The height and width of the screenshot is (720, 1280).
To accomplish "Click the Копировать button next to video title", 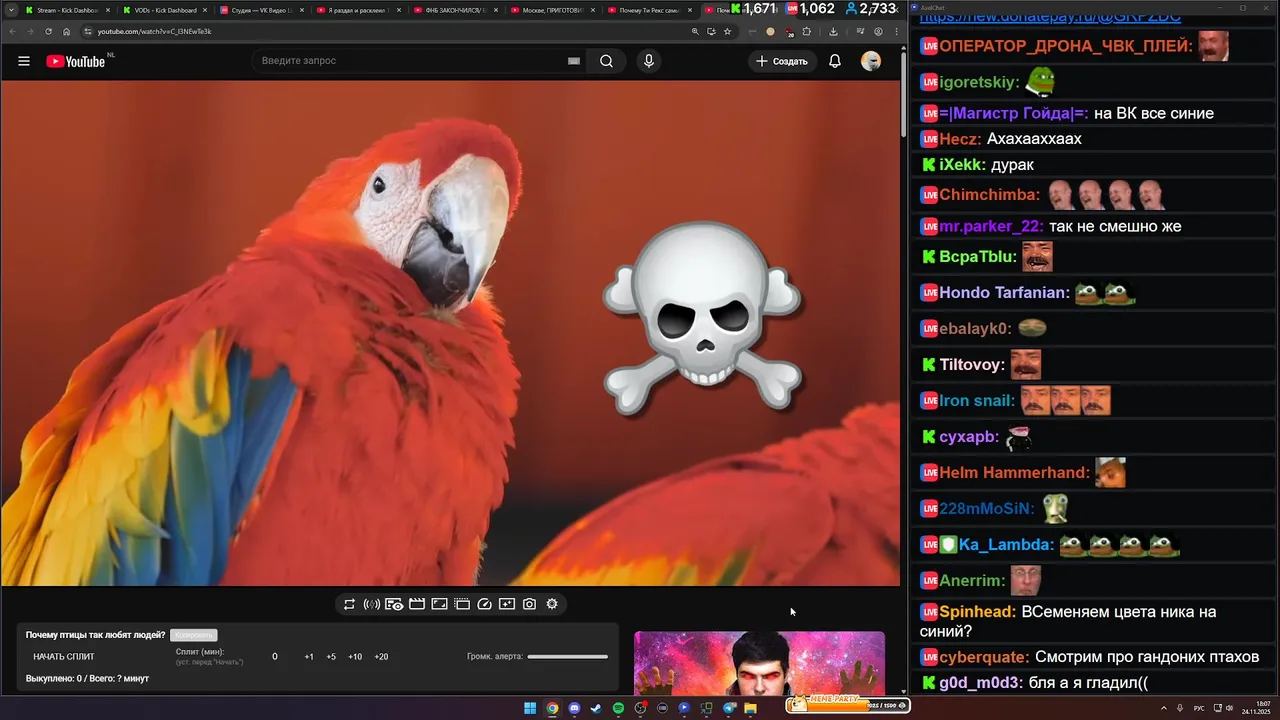I will (193, 635).
